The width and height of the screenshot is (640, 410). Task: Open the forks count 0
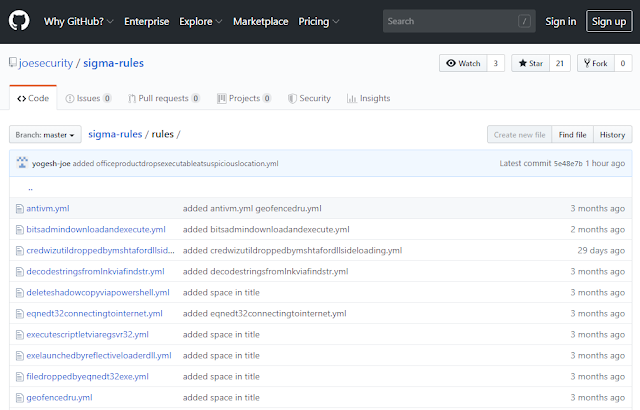click(623, 63)
